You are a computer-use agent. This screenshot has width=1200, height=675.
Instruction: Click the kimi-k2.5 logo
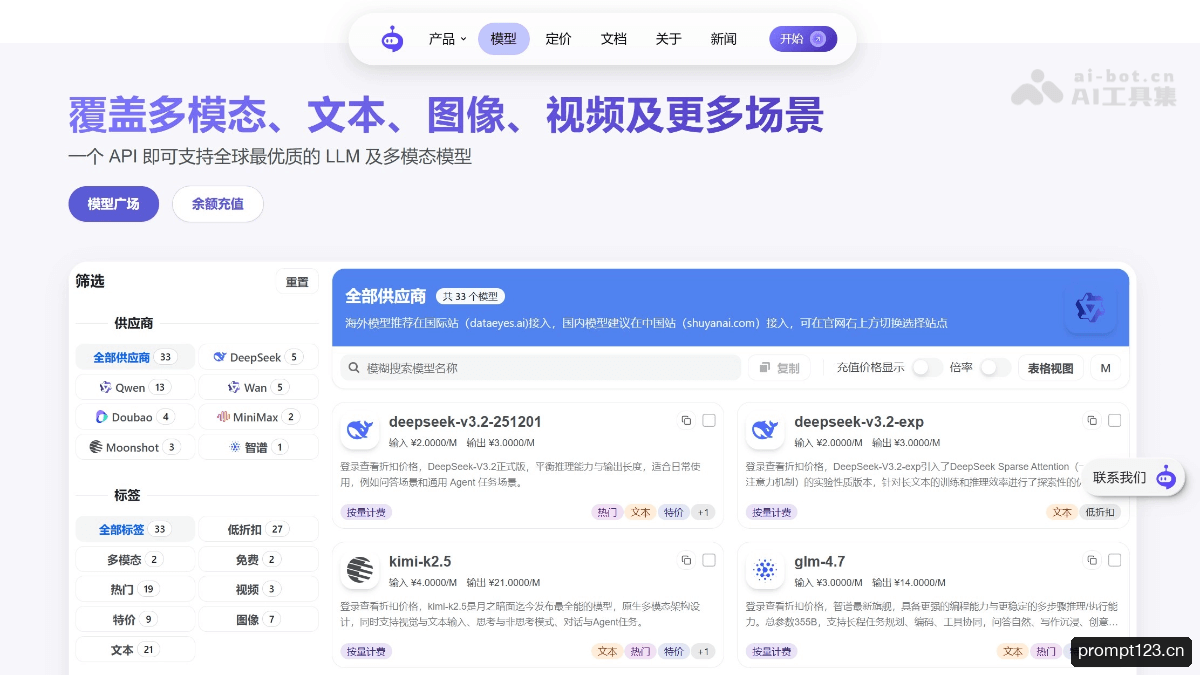click(359, 571)
